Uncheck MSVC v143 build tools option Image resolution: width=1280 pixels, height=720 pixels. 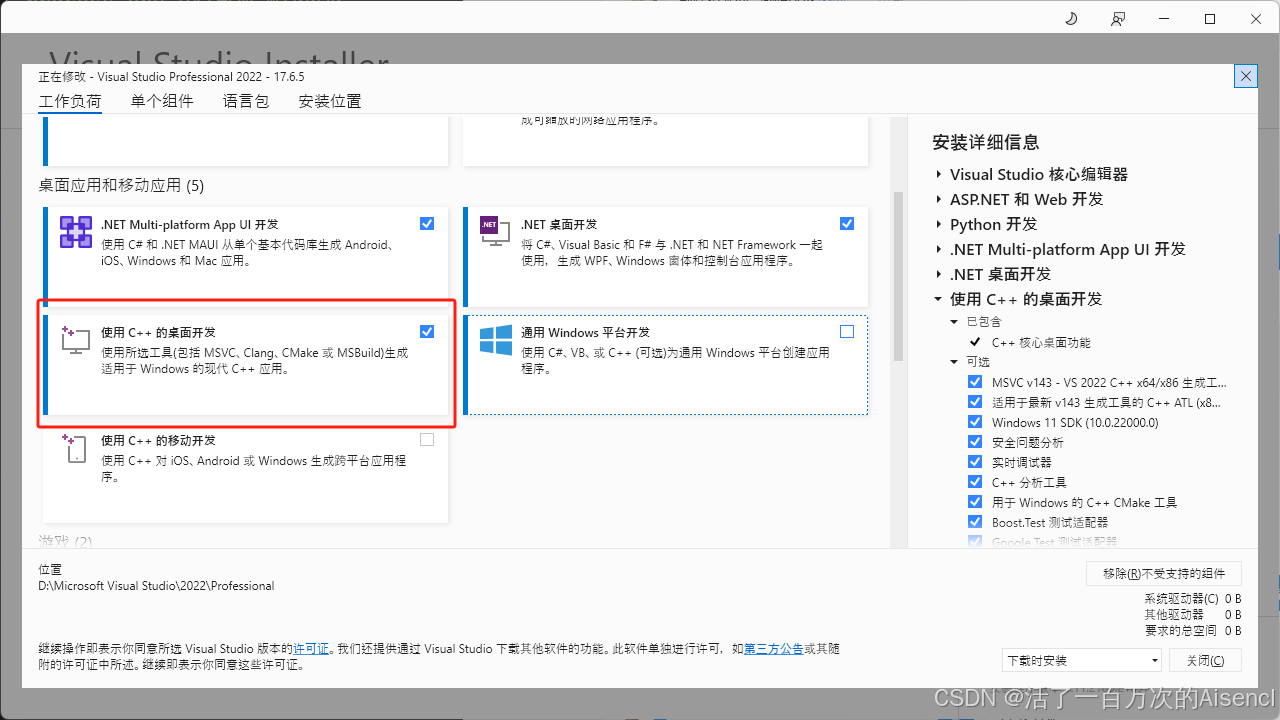pos(975,382)
